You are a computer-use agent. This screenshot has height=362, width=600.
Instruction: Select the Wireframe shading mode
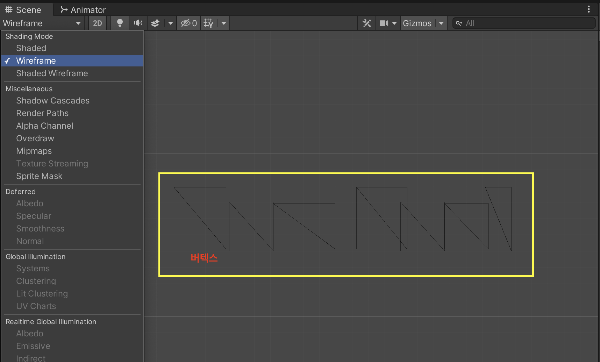(x=72, y=60)
